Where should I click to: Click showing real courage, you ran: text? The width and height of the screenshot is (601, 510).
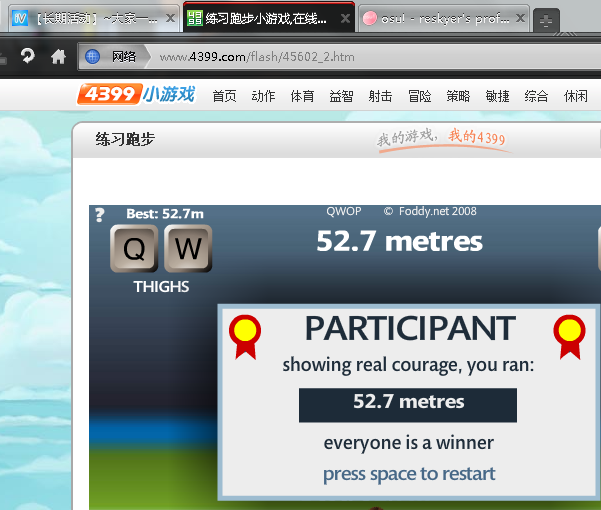click(408, 365)
